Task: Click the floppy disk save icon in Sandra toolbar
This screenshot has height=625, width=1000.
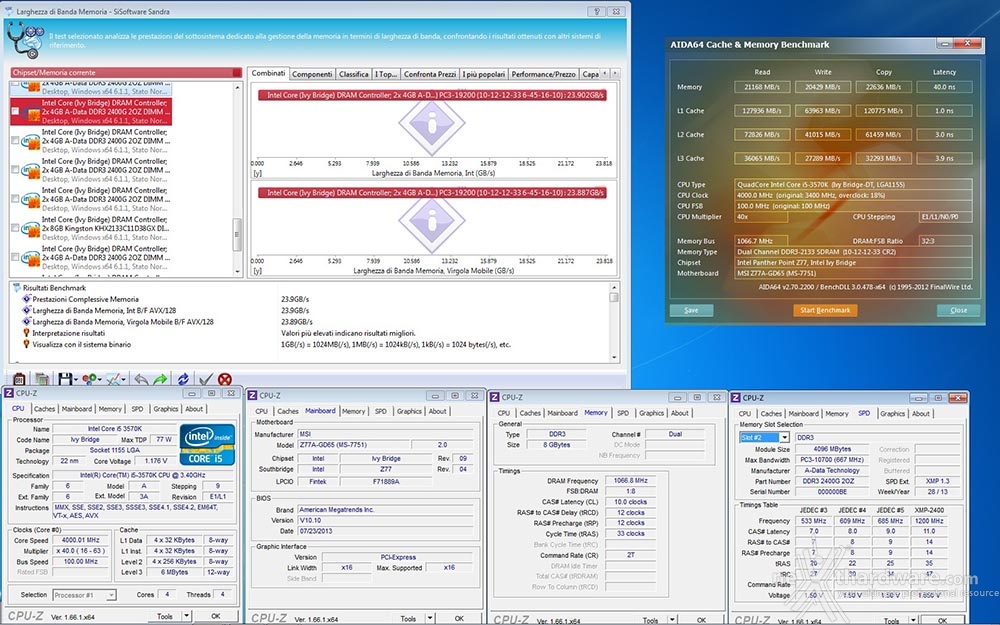Action: coord(65,379)
